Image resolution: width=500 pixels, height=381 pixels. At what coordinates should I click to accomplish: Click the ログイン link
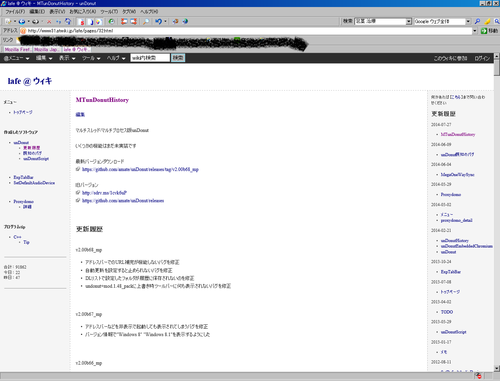[482, 58]
